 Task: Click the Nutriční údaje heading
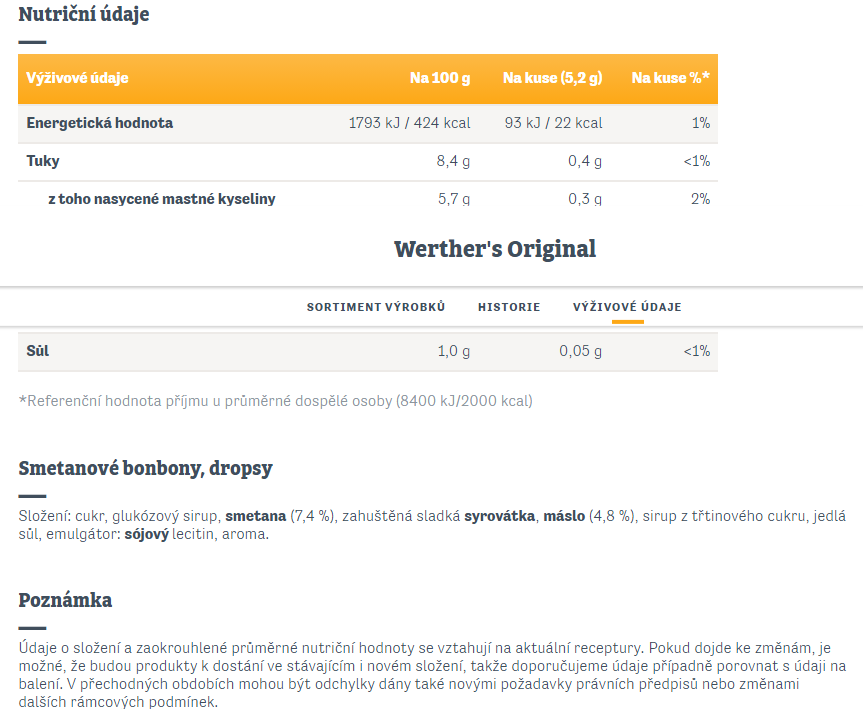click(84, 14)
